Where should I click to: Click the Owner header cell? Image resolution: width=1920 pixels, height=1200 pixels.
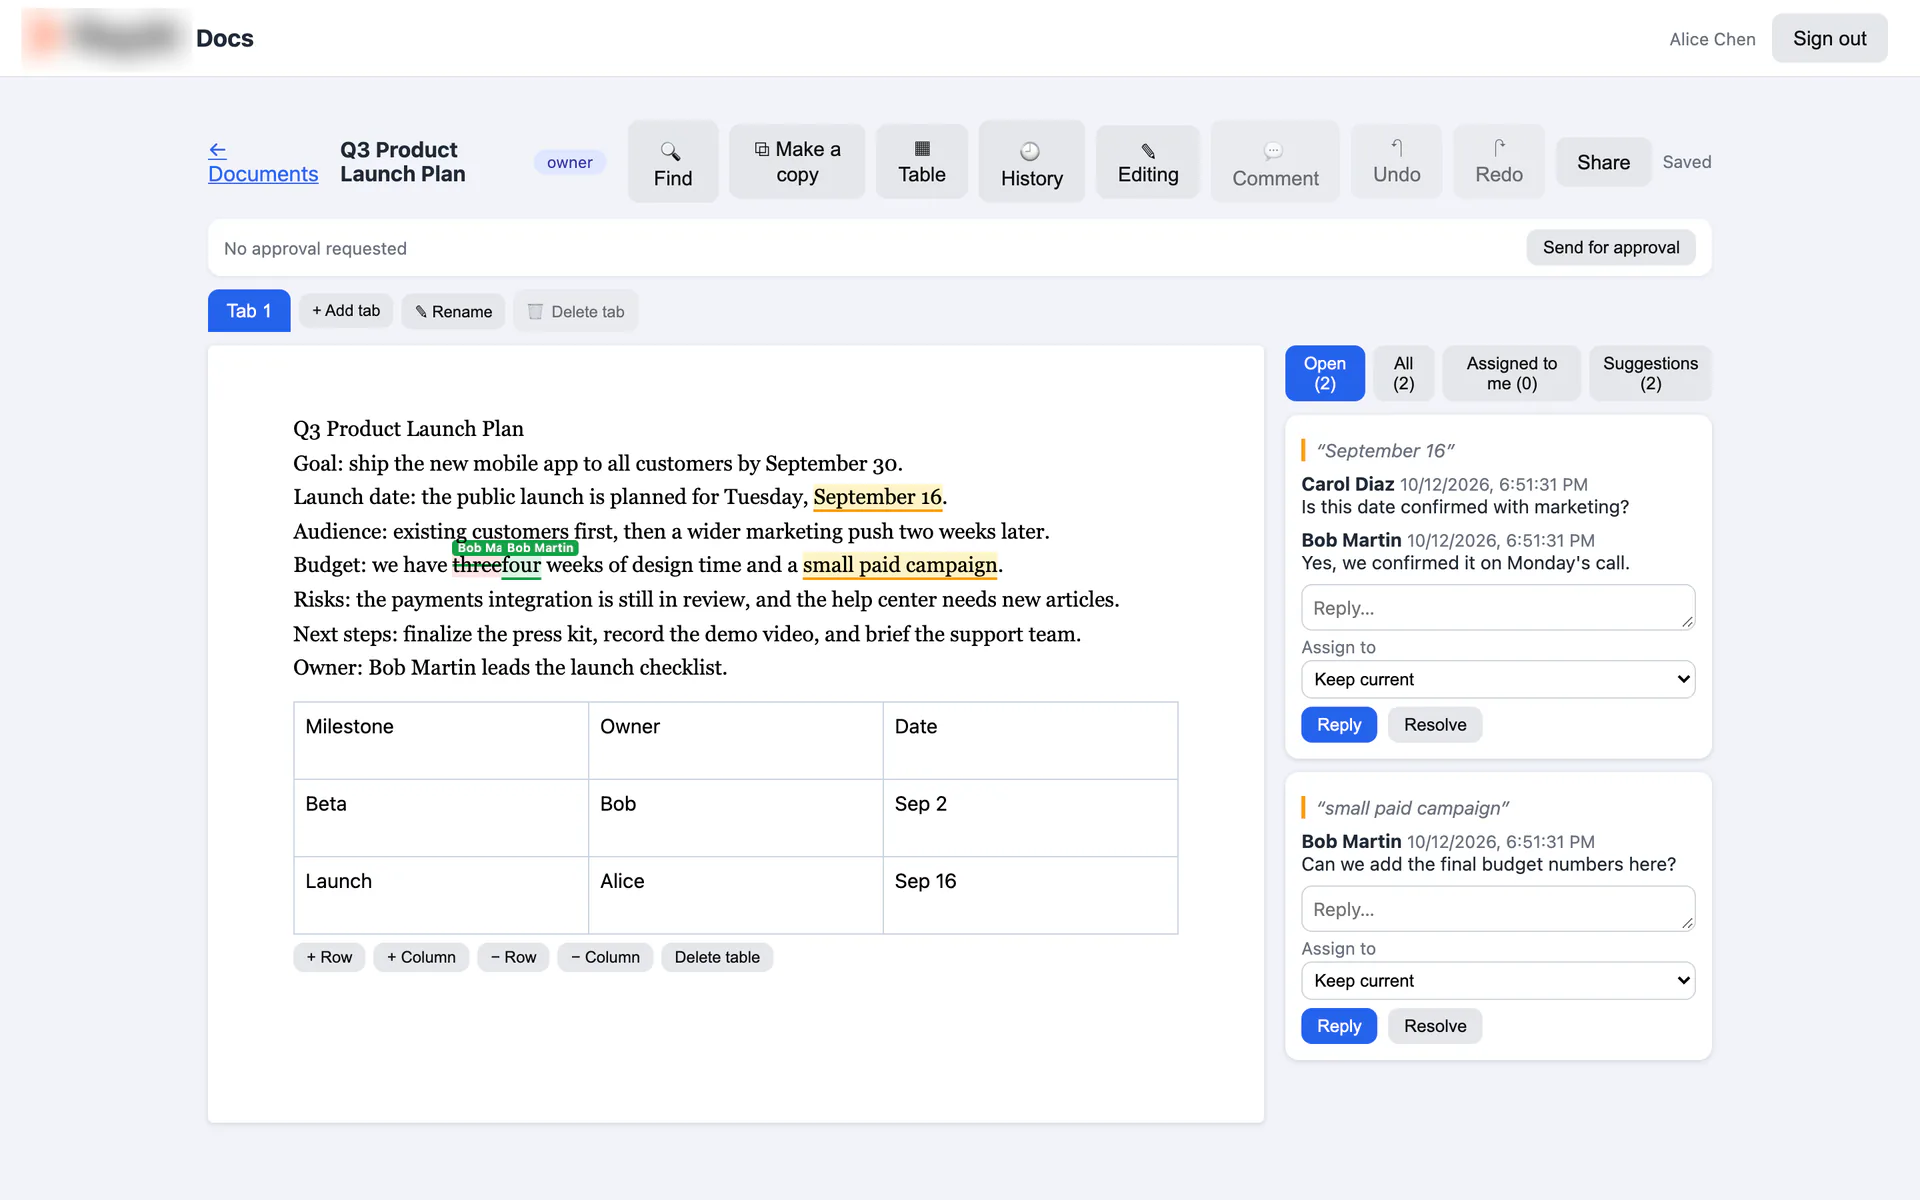click(735, 740)
